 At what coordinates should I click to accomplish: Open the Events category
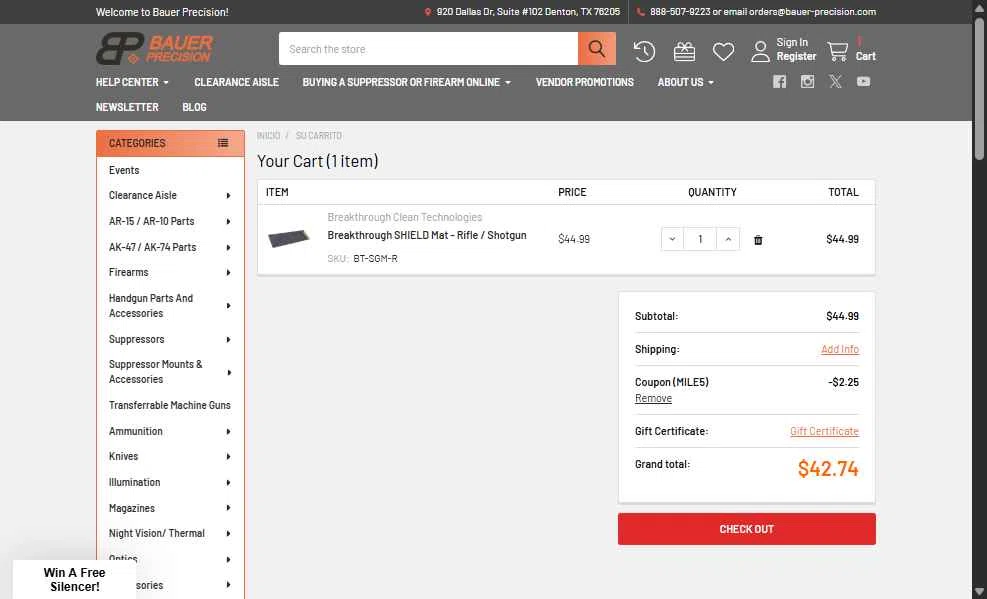(x=124, y=170)
